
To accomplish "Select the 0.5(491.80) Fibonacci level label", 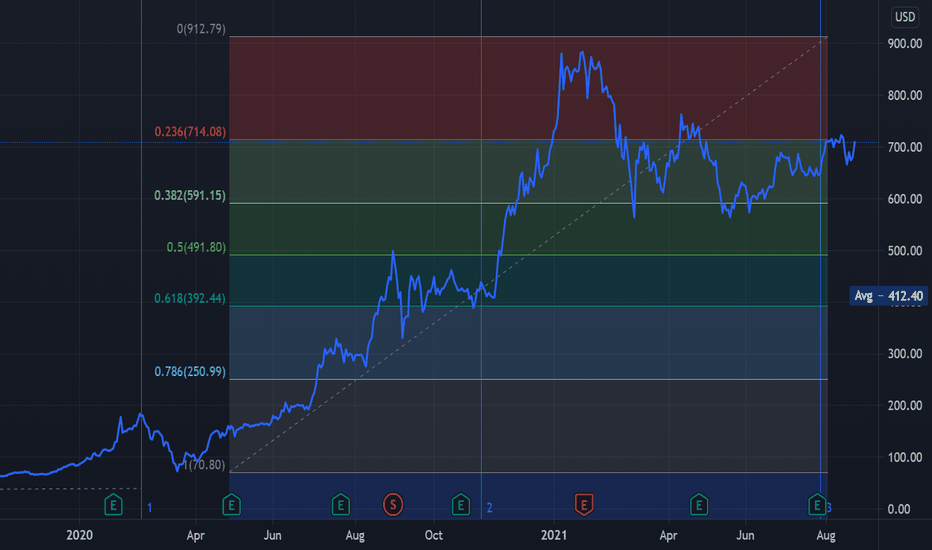I will coord(196,247).
